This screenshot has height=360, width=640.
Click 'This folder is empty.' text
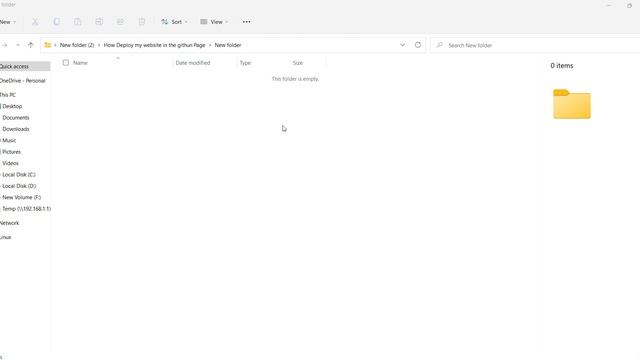[295, 79]
